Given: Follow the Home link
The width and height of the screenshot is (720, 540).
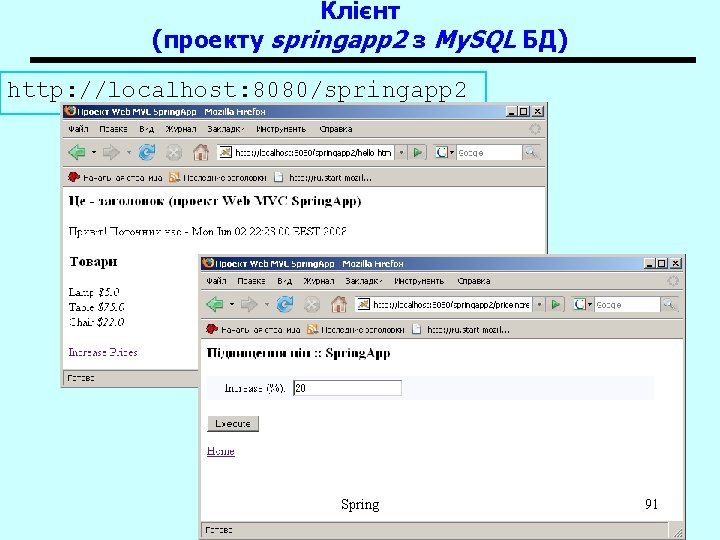Looking at the screenshot, I should [x=220, y=451].
